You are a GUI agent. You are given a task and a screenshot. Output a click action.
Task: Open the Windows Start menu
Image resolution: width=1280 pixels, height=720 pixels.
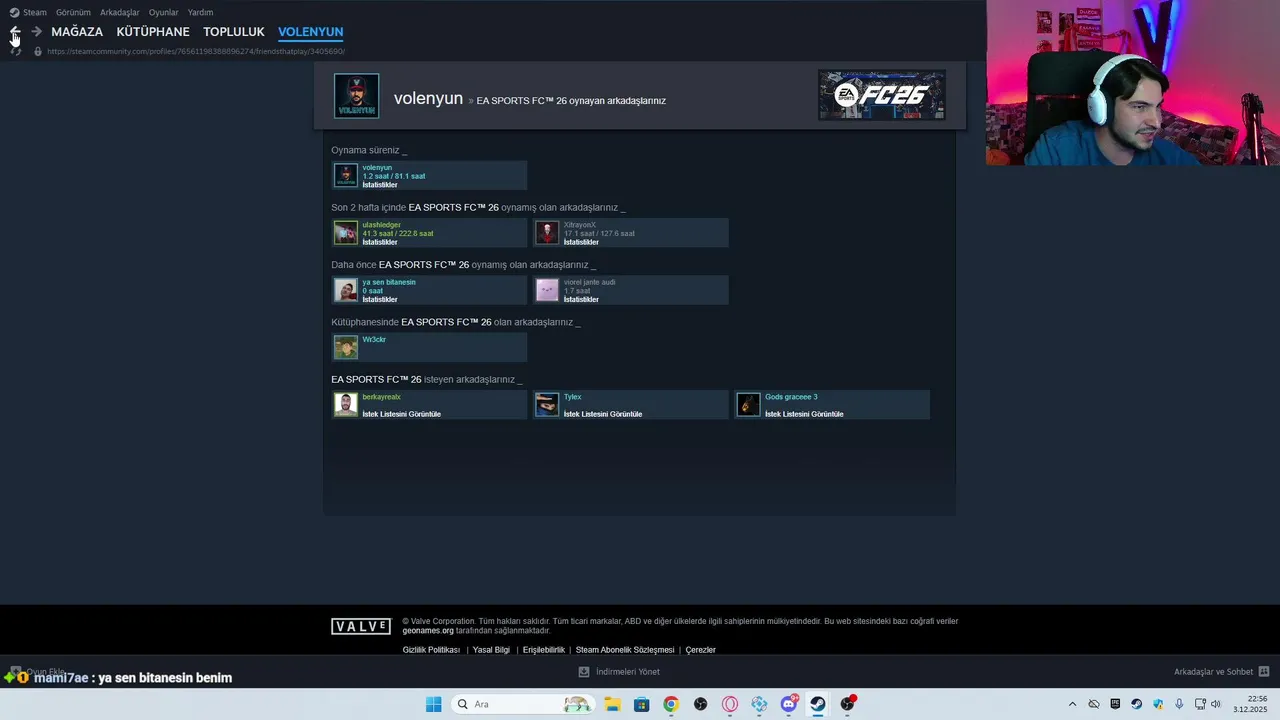click(433, 704)
